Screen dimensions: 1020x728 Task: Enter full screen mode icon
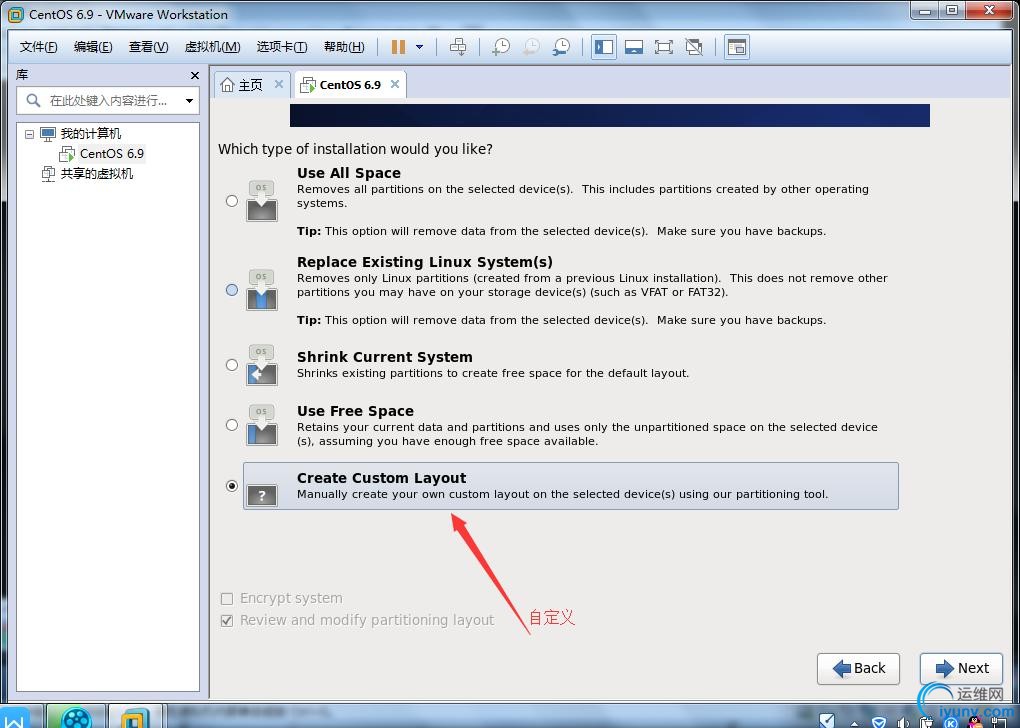pos(664,47)
